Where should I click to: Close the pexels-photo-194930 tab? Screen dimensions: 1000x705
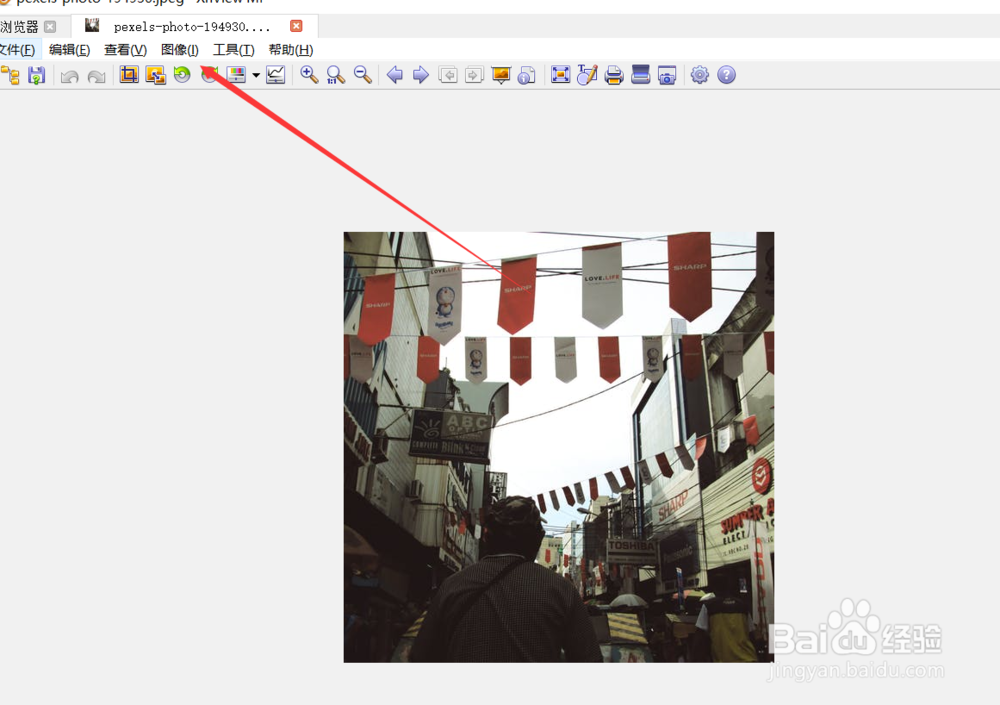point(296,26)
